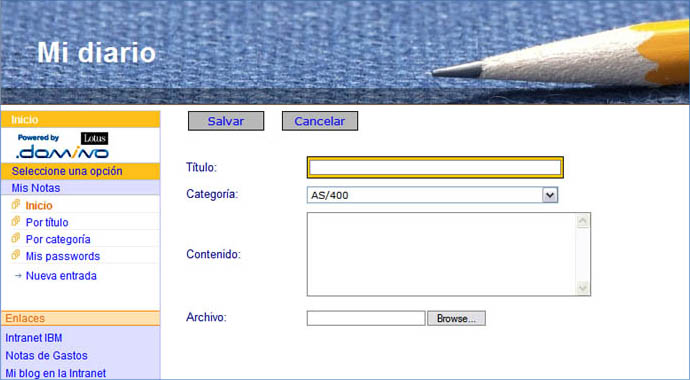Open the Inicio link under Mis Notas
The width and height of the screenshot is (690, 380).
tap(39, 205)
